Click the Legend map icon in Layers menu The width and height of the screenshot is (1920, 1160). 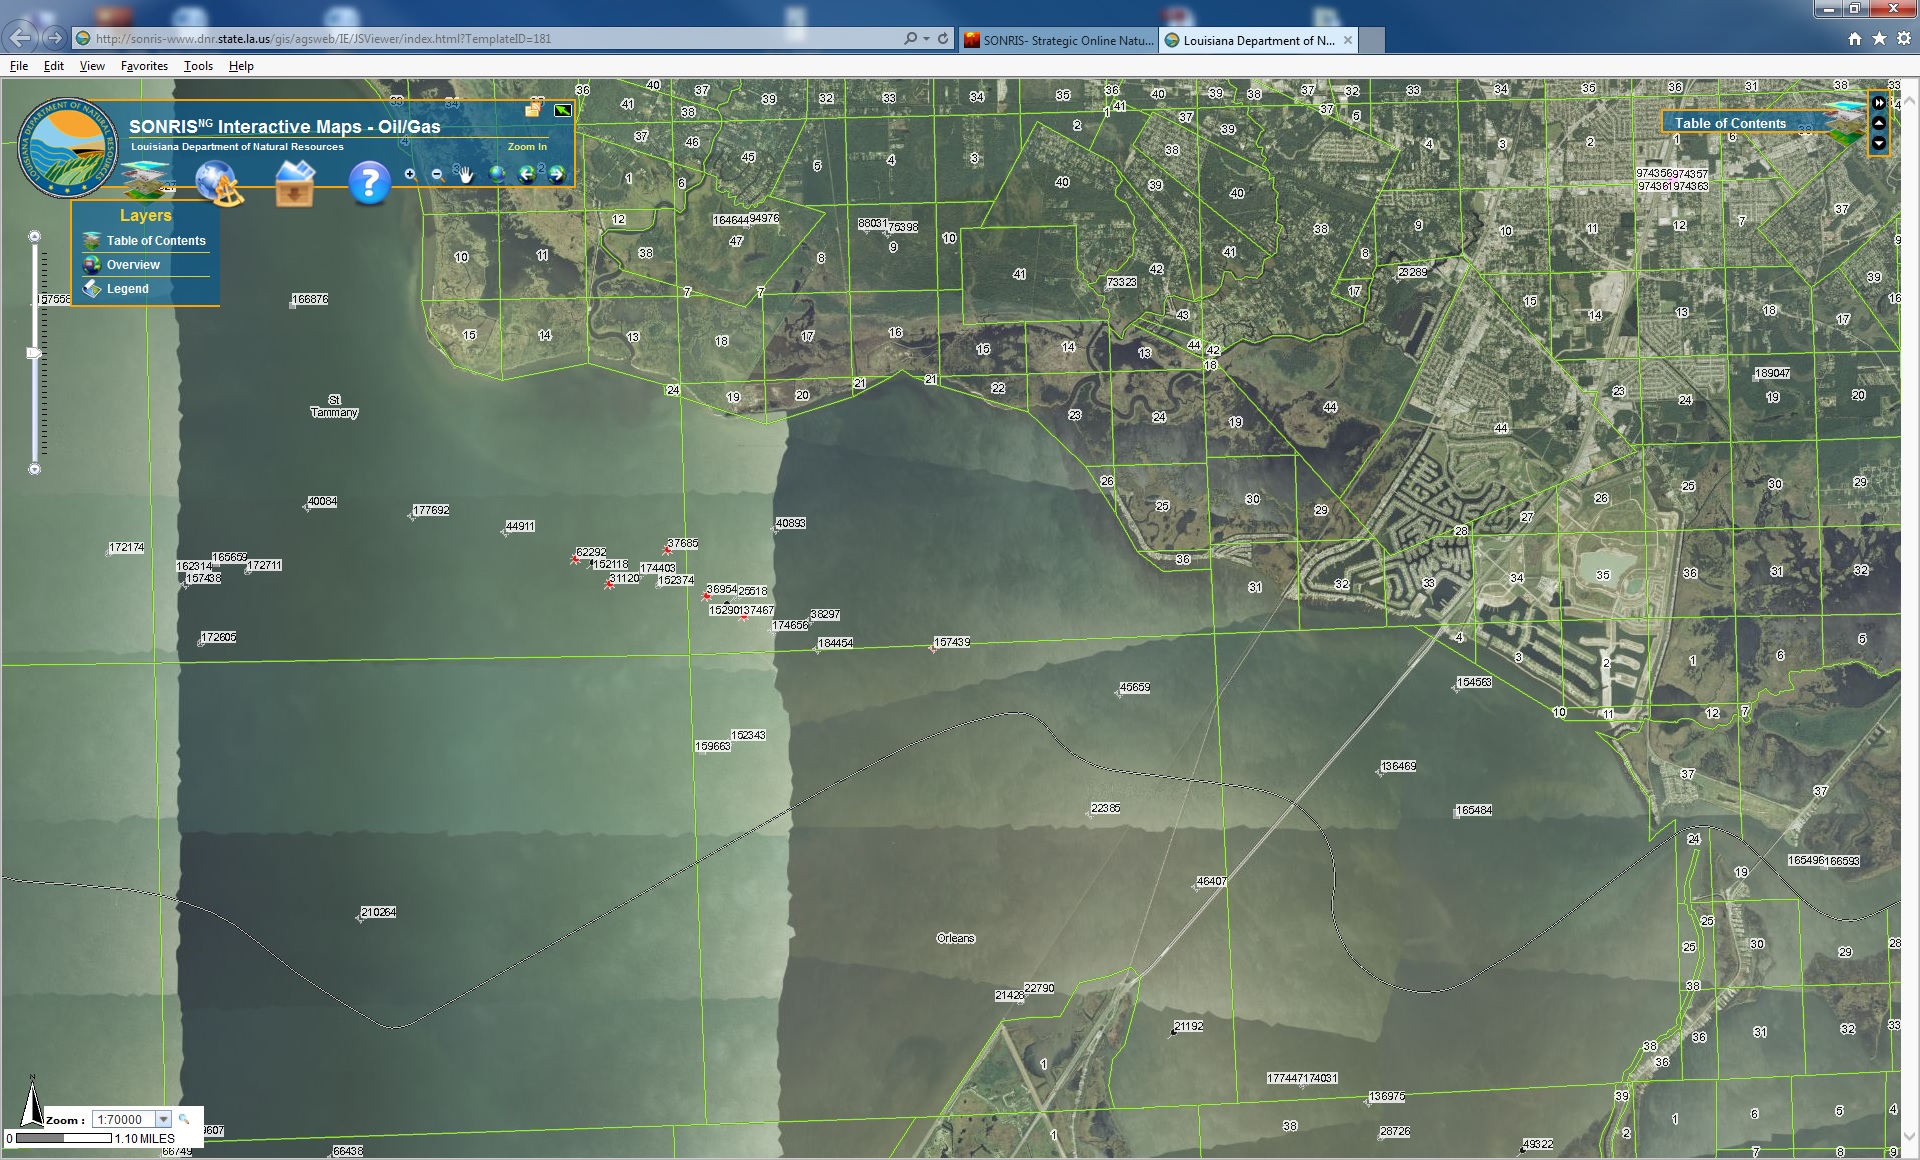(92, 289)
